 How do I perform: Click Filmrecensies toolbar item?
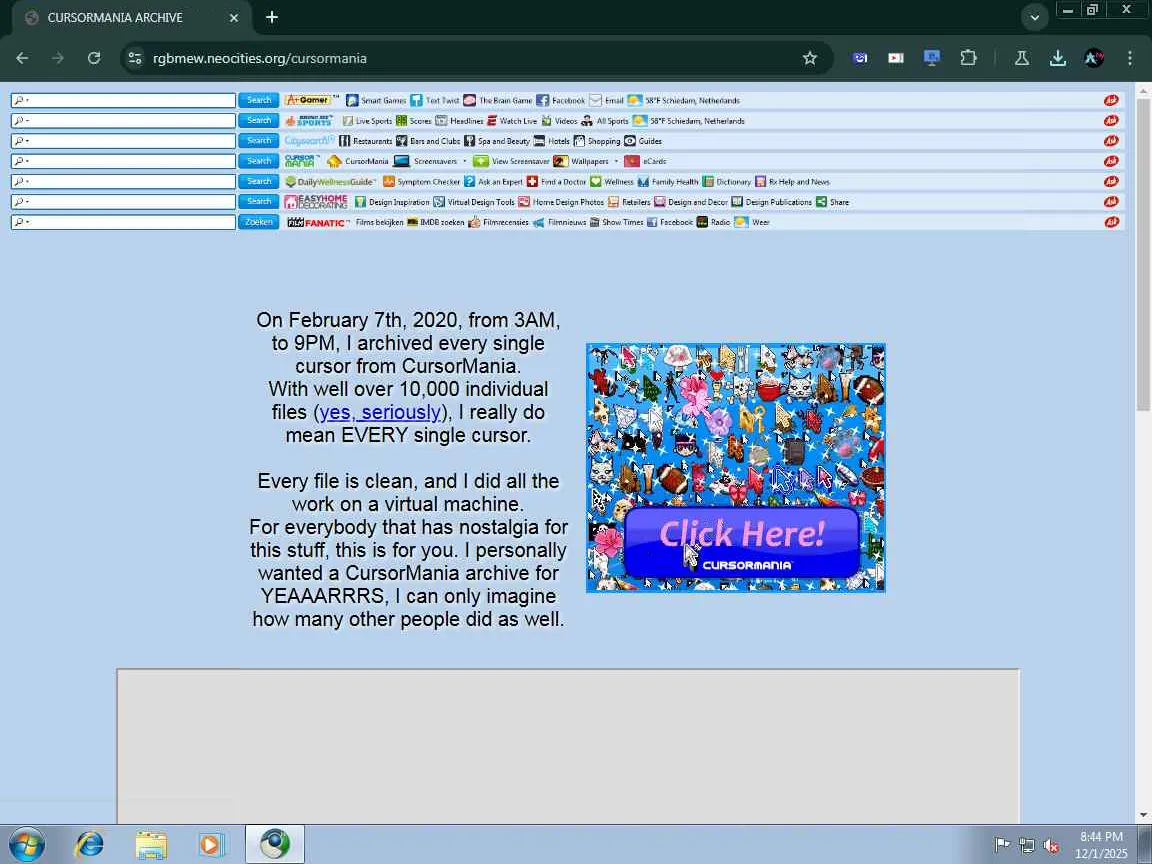[498, 222]
